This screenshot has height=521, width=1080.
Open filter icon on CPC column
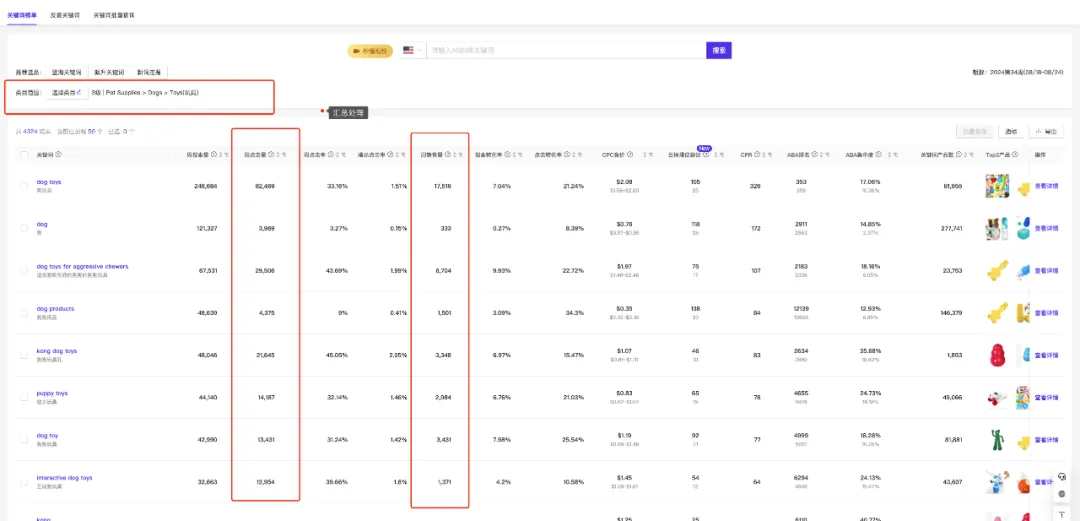(652, 154)
